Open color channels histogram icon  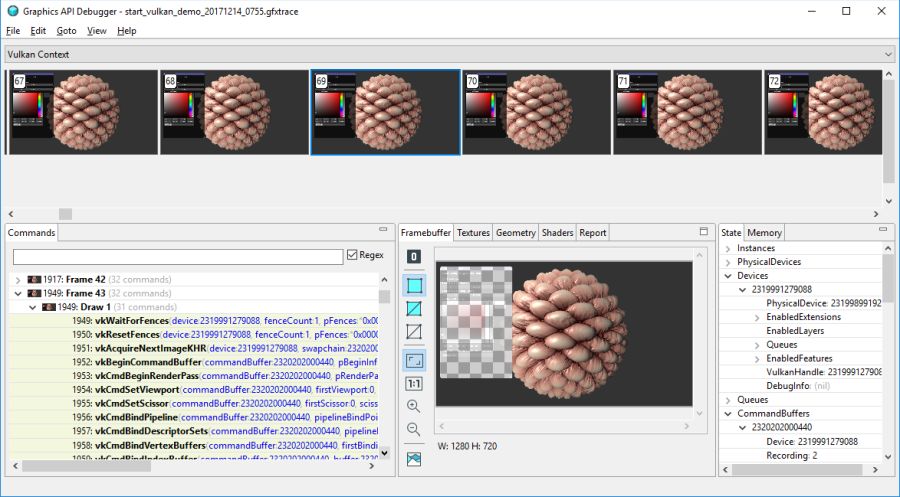pos(414,459)
